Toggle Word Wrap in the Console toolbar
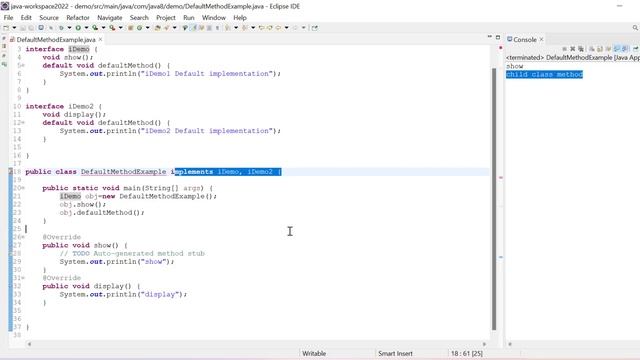This screenshot has width=640, height=360. pyautogui.click(x=608, y=49)
